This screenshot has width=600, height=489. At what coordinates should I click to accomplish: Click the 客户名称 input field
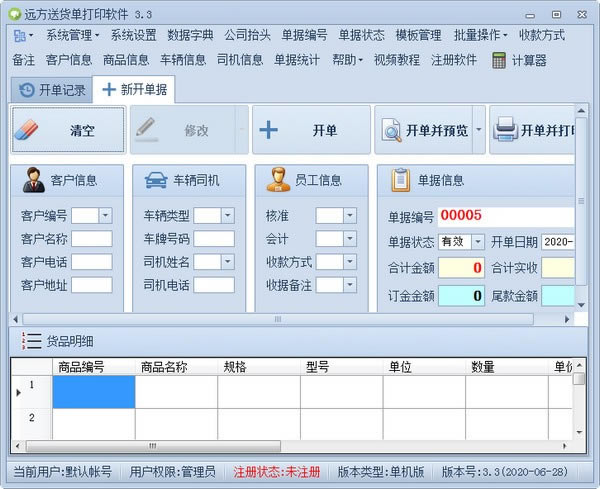pos(91,238)
